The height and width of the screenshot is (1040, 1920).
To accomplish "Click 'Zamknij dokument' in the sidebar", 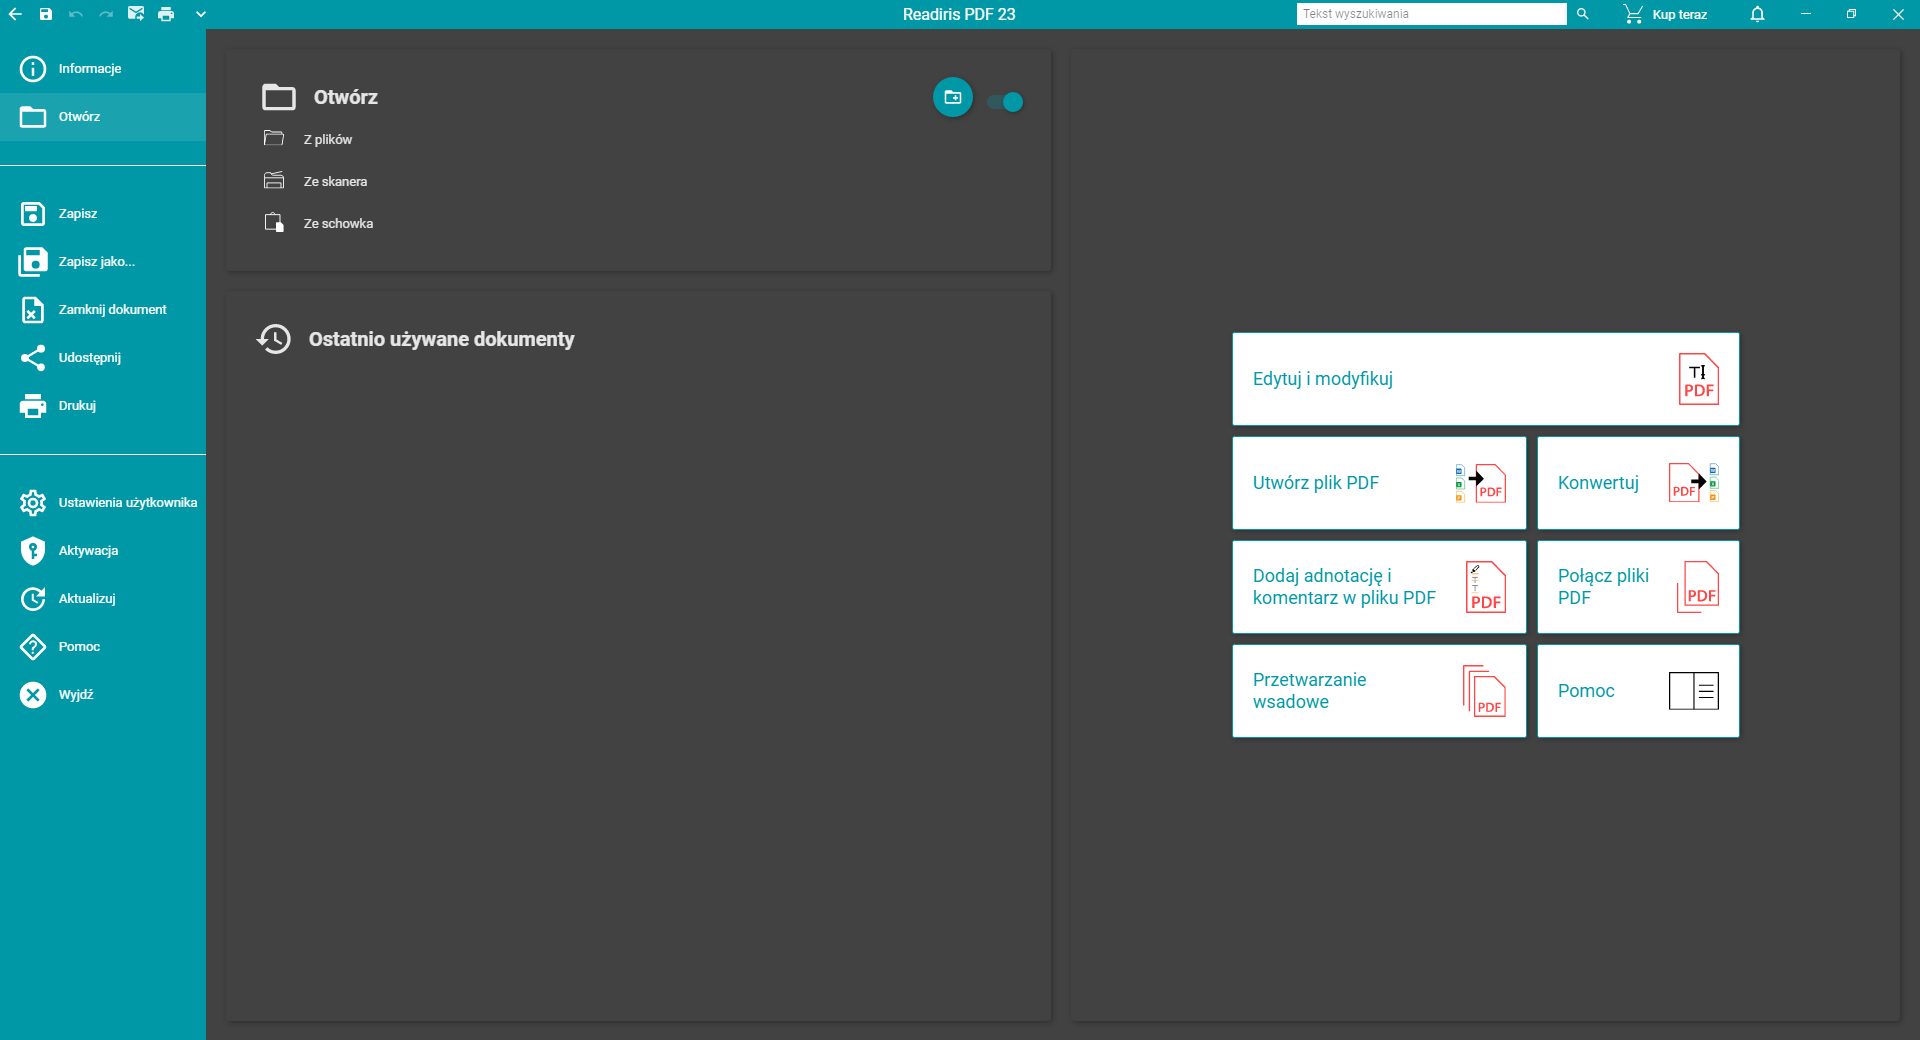I will (x=103, y=310).
